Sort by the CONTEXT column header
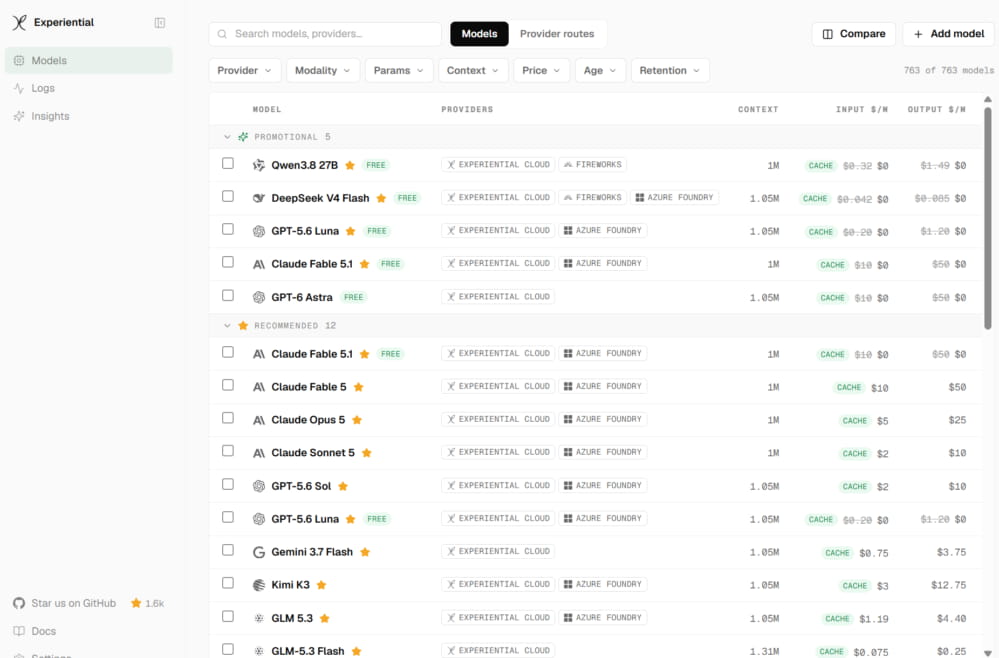Image resolution: width=999 pixels, height=658 pixels. 758,110
